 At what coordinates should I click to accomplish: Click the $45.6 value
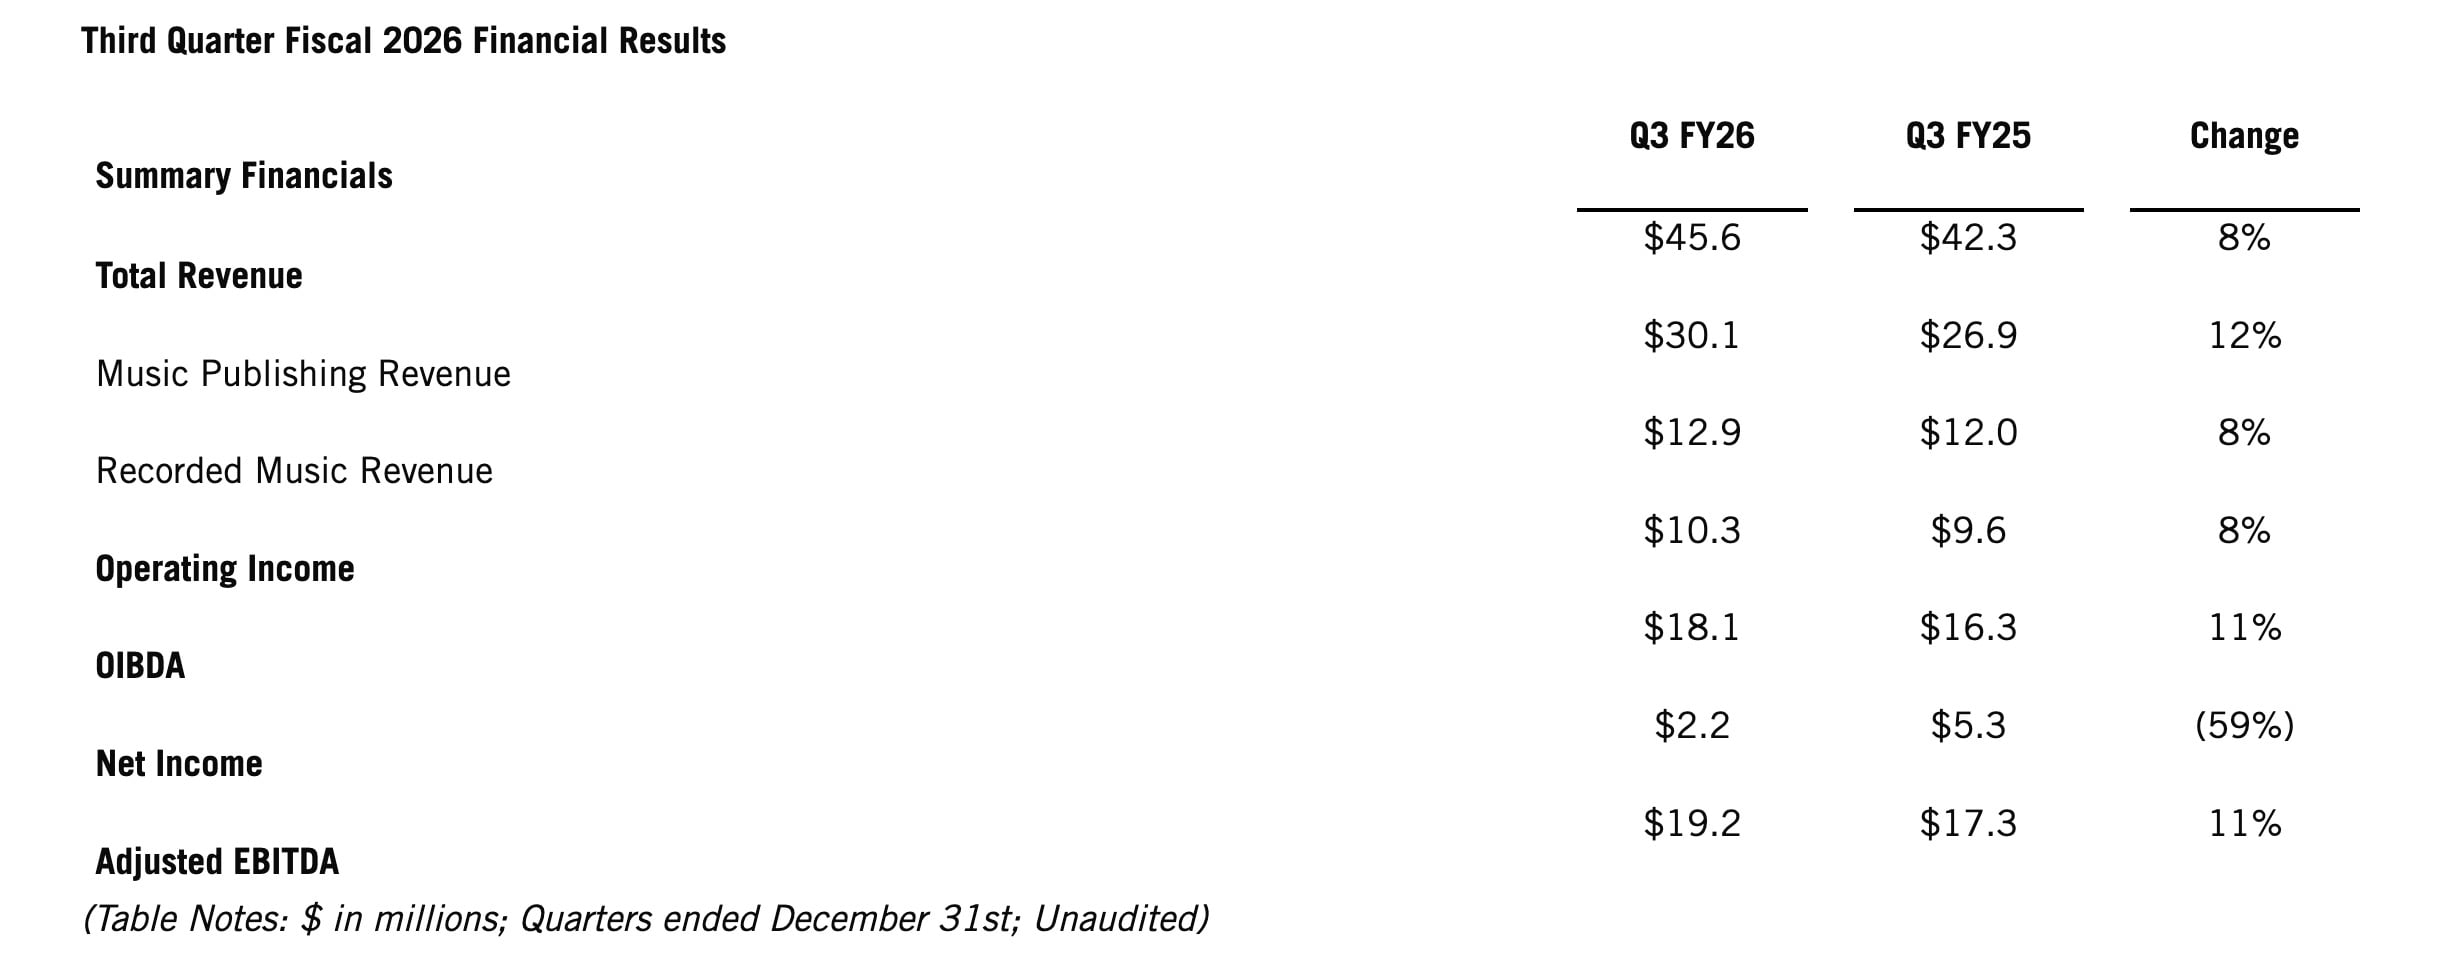[x=1692, y=238]
